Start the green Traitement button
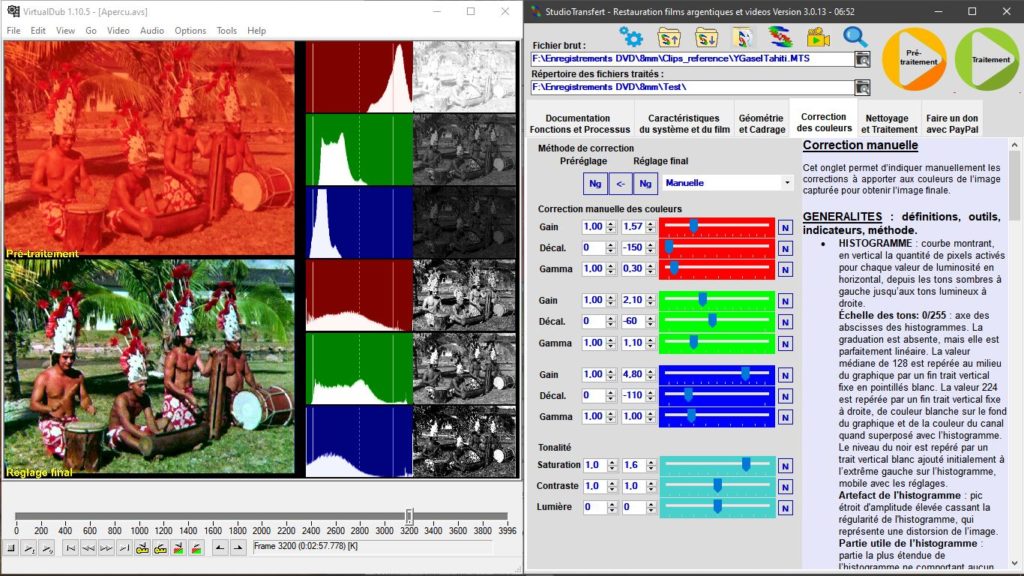 [x=986, y=60]
